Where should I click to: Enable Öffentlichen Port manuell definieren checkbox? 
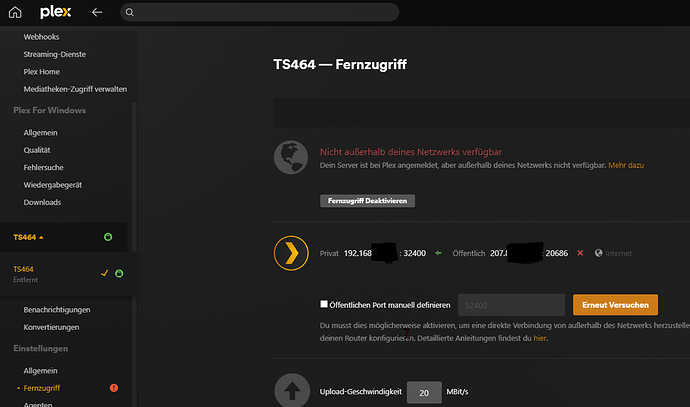click(x=324, y=304)
